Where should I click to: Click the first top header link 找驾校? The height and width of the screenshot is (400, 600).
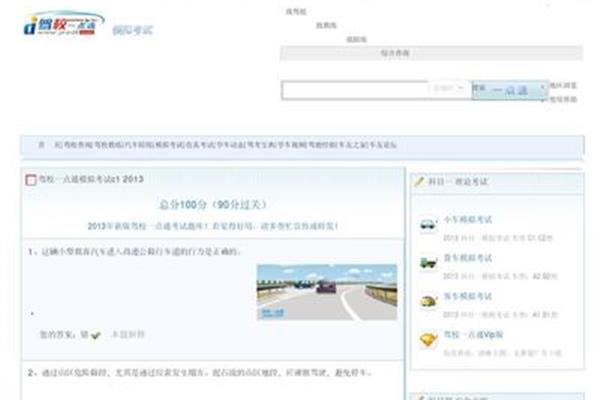pyautogui.click(x=296, y=11)
